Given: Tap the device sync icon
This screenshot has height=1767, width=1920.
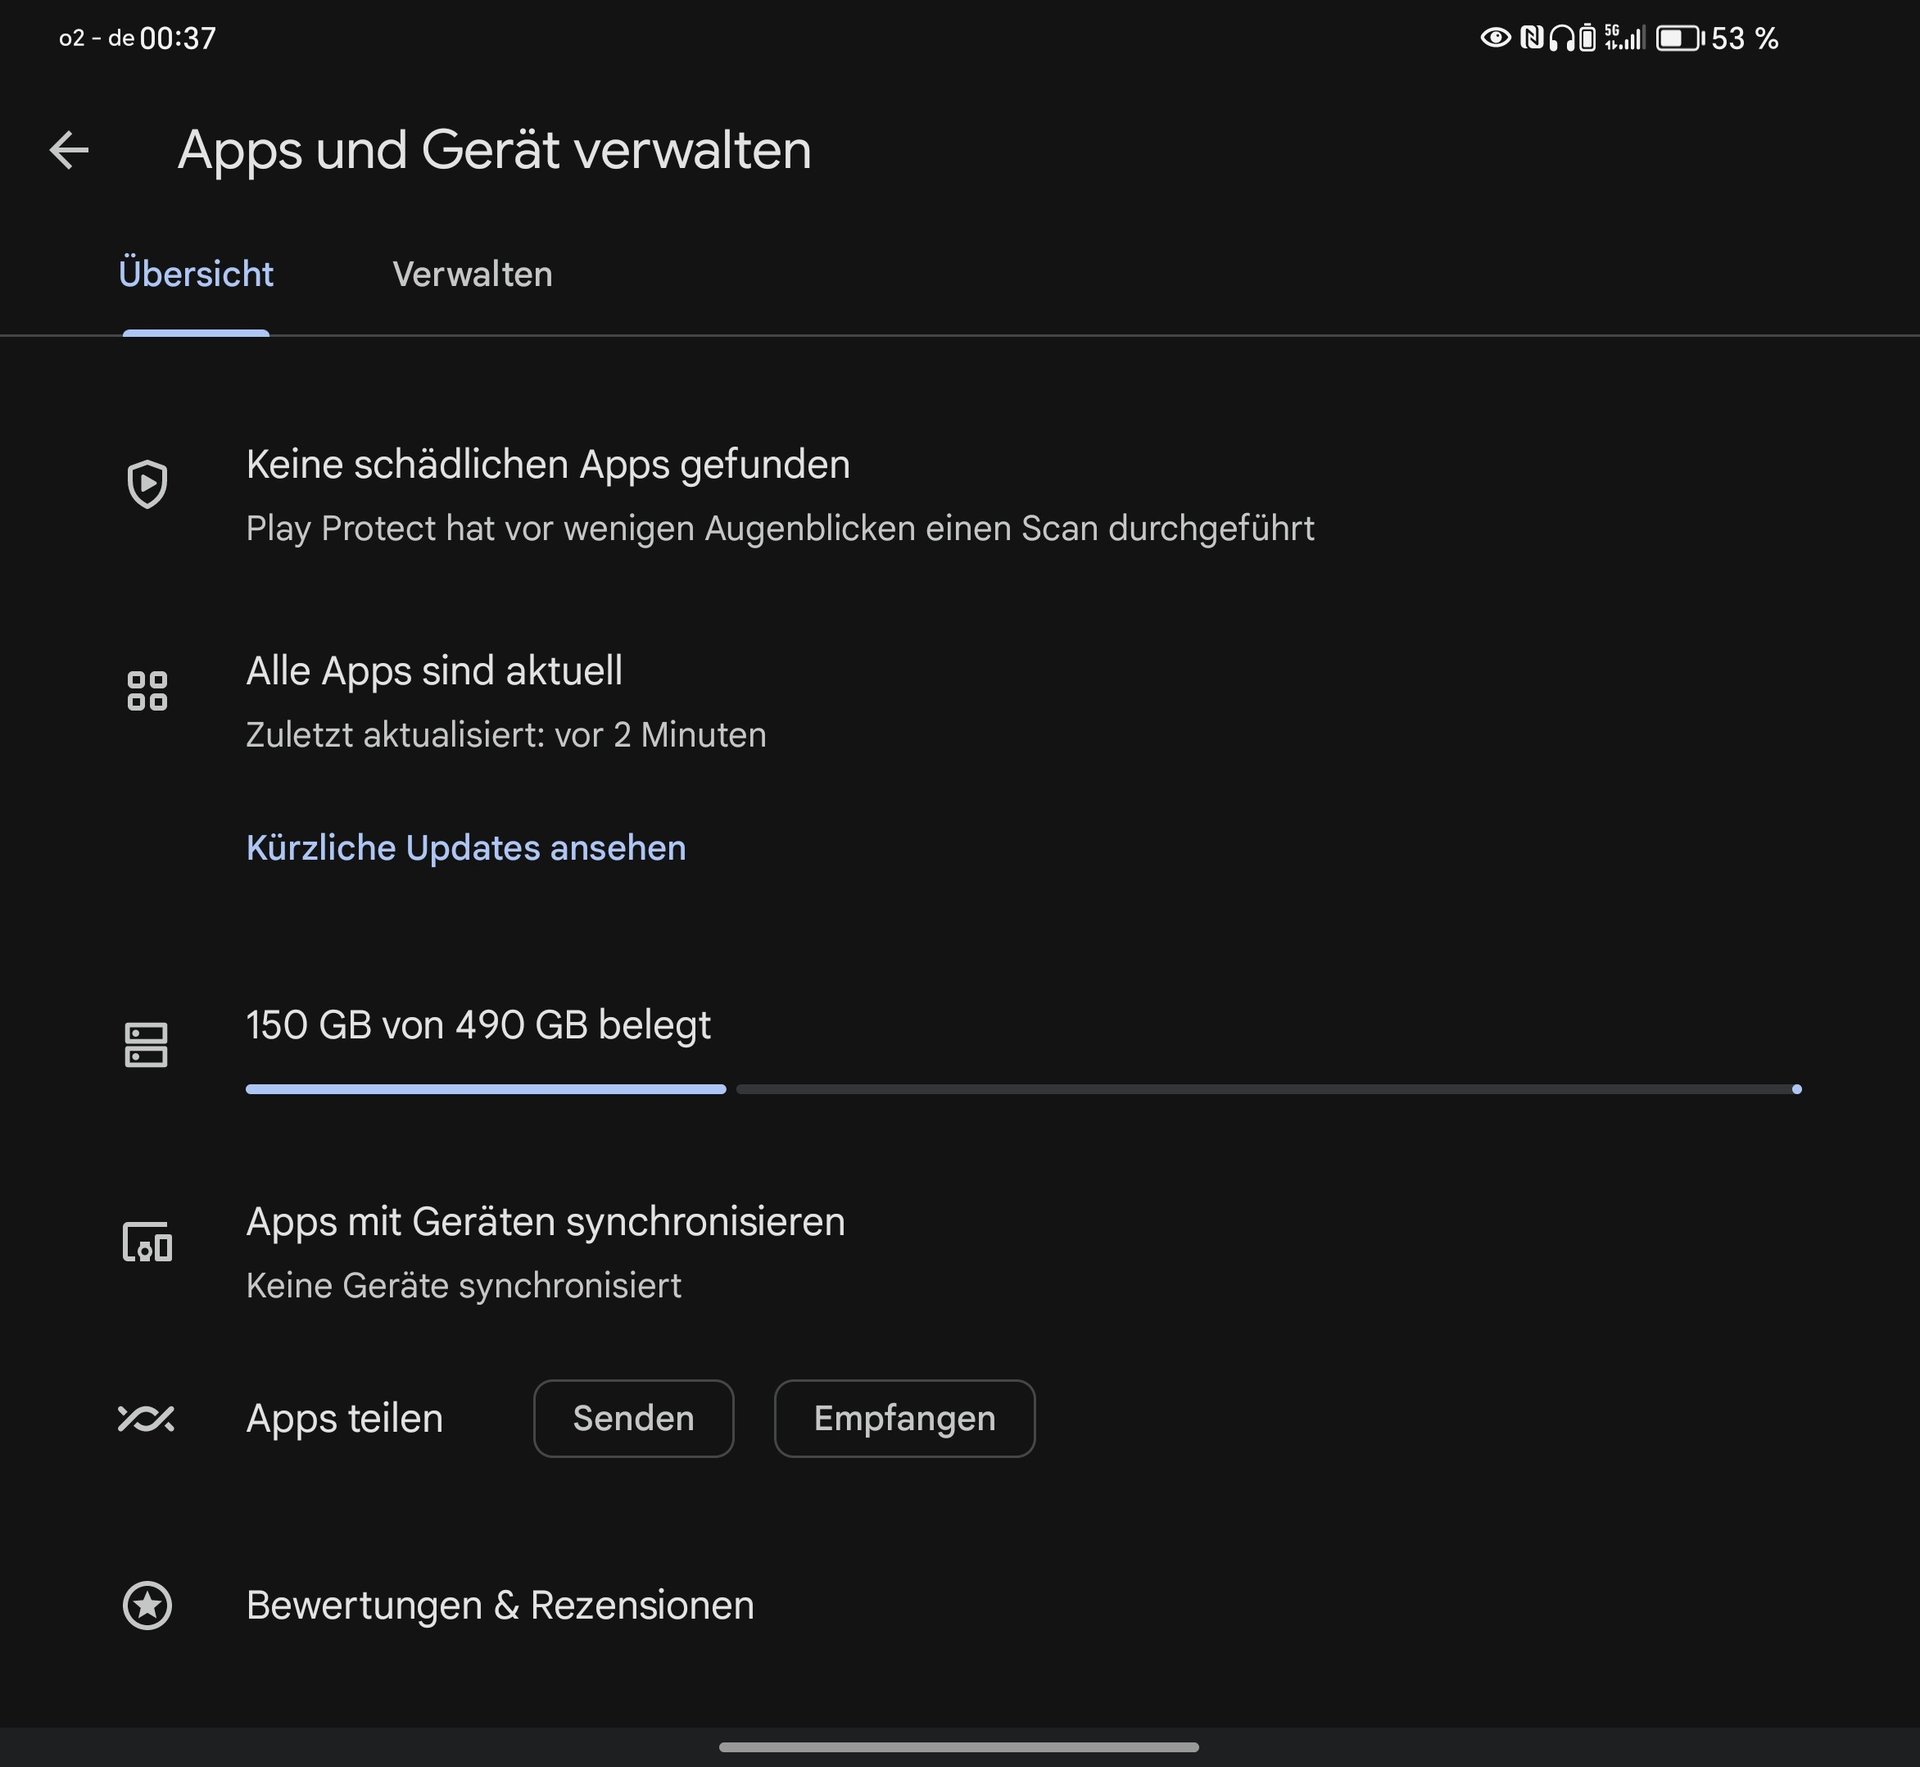Looking at the screenshot, I should click(147, 1243).
